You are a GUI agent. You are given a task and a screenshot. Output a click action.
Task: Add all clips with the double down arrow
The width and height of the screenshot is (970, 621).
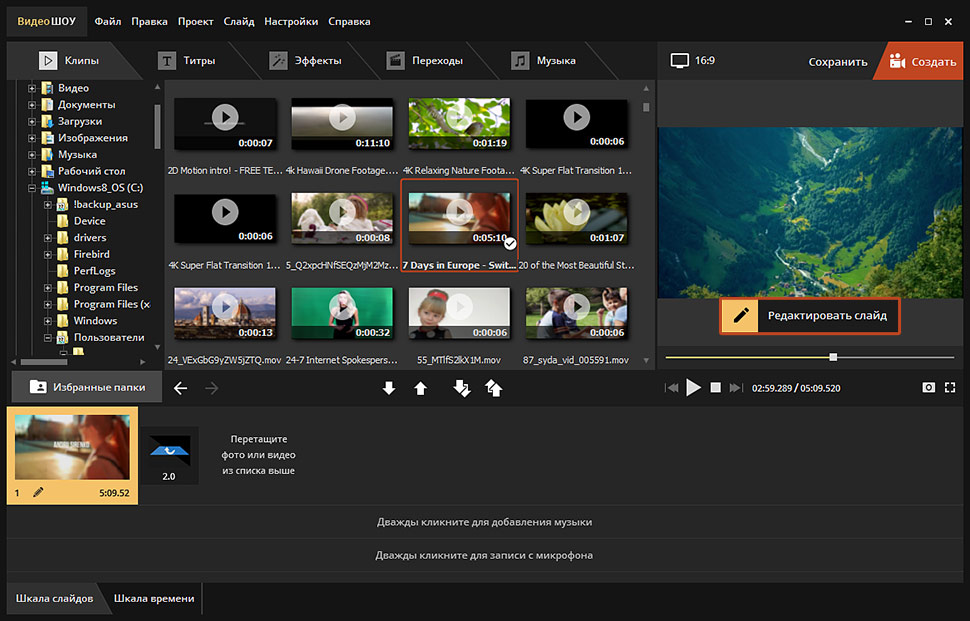[x=461, y=388]
